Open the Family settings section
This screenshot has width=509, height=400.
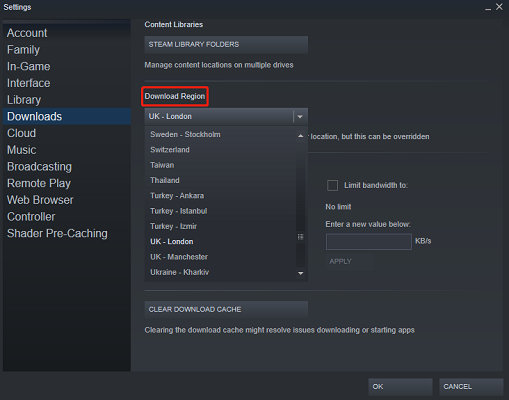tap(67, 50)
